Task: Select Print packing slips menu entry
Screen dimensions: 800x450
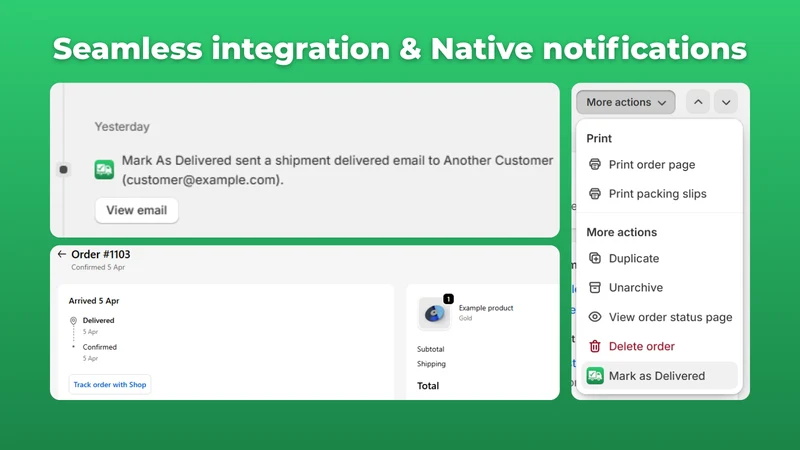Action: [x=660, y=194]
